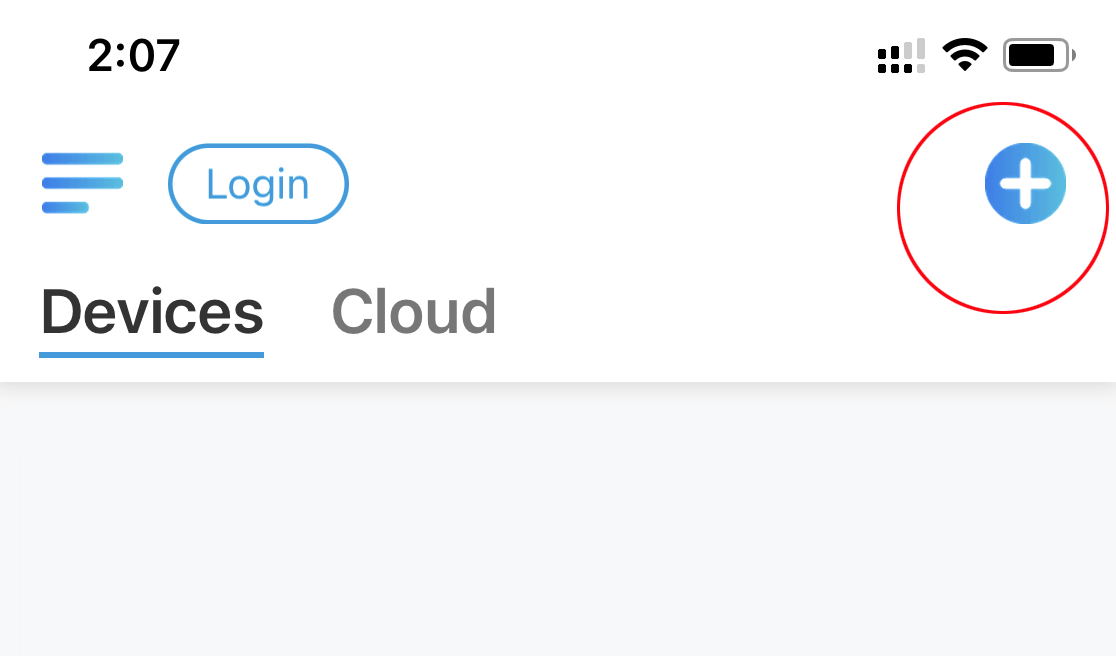This screenshot has width=1116, height=656.
Task: Select the Devices tab
Action: click(x=152, y=312)
